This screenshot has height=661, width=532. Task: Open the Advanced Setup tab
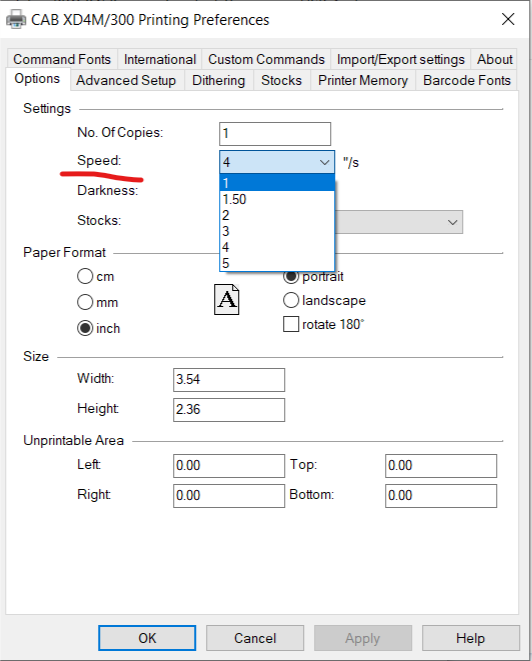pos(126,80)
